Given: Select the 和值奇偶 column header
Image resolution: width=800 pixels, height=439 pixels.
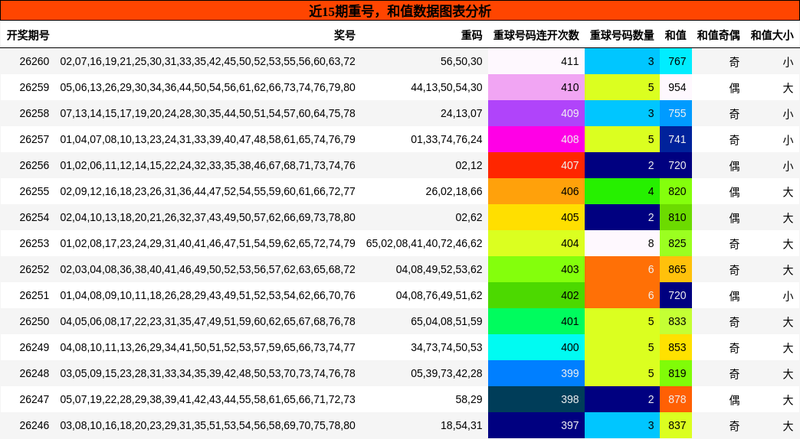Looking at the screenshot, I should [x=718, y=35].
